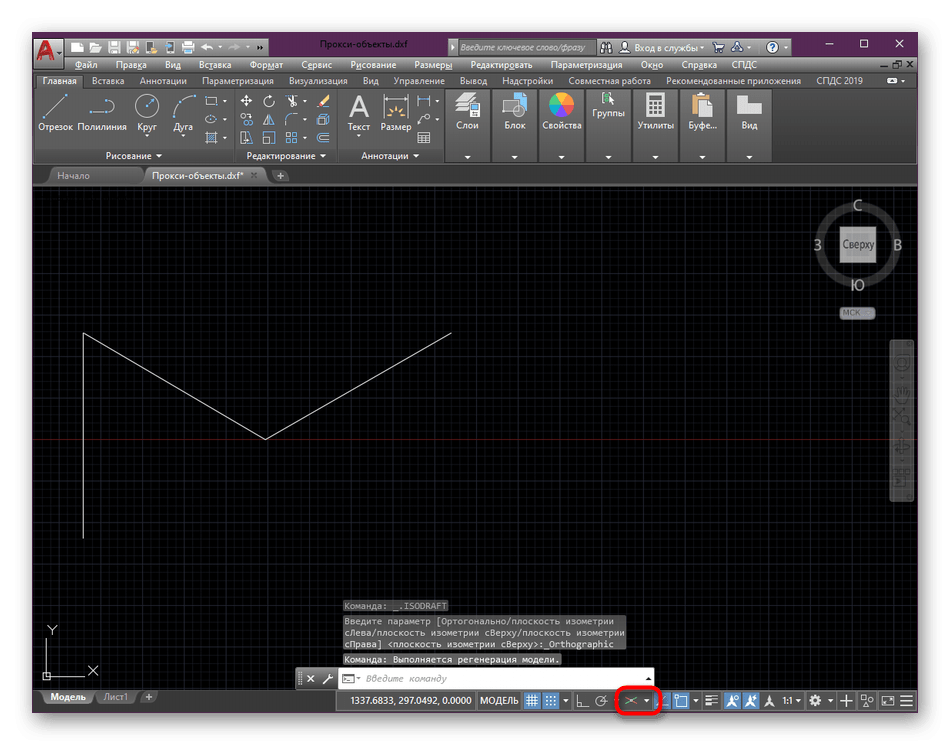Click the Explode tool icon
Screen dimensions: 950x745
tap(323, 119)
